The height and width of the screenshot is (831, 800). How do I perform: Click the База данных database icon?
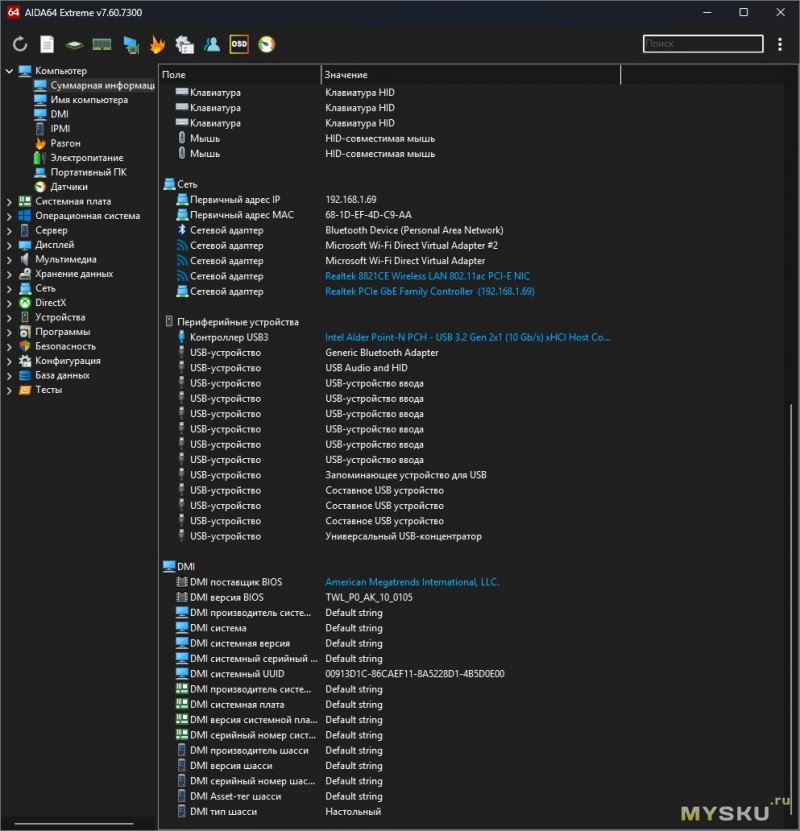(x=25, y=375)
